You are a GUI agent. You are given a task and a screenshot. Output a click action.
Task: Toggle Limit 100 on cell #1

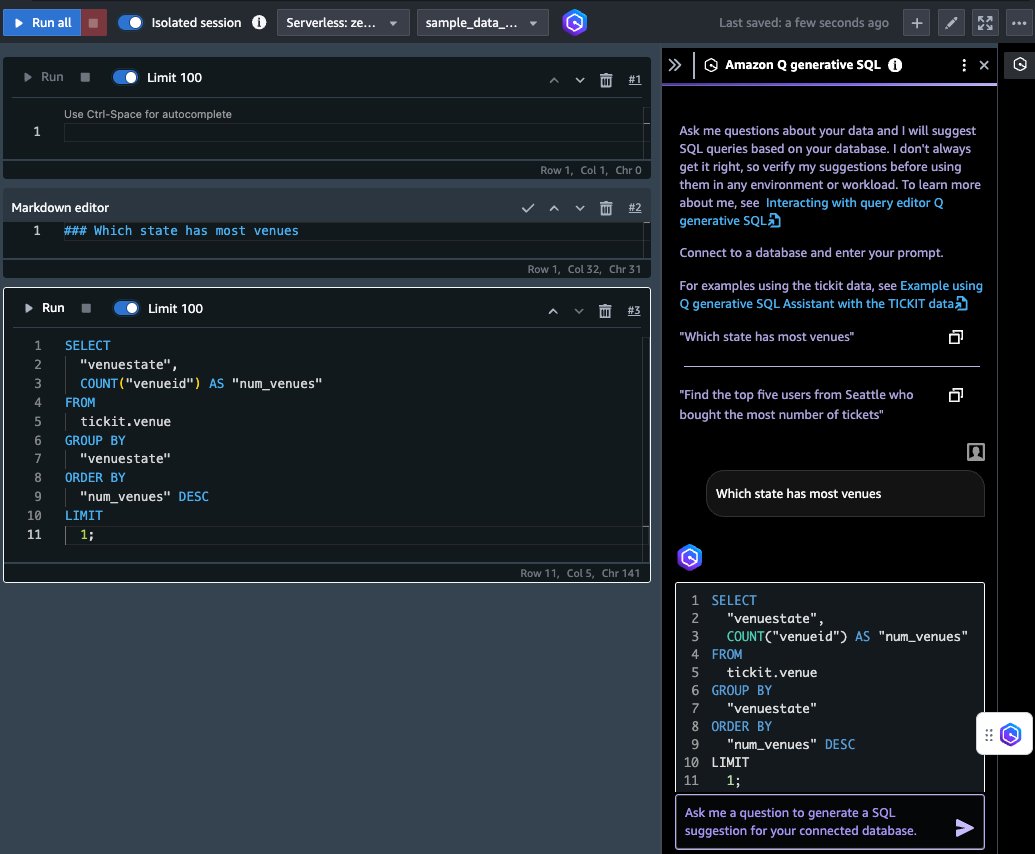point(125,77)
